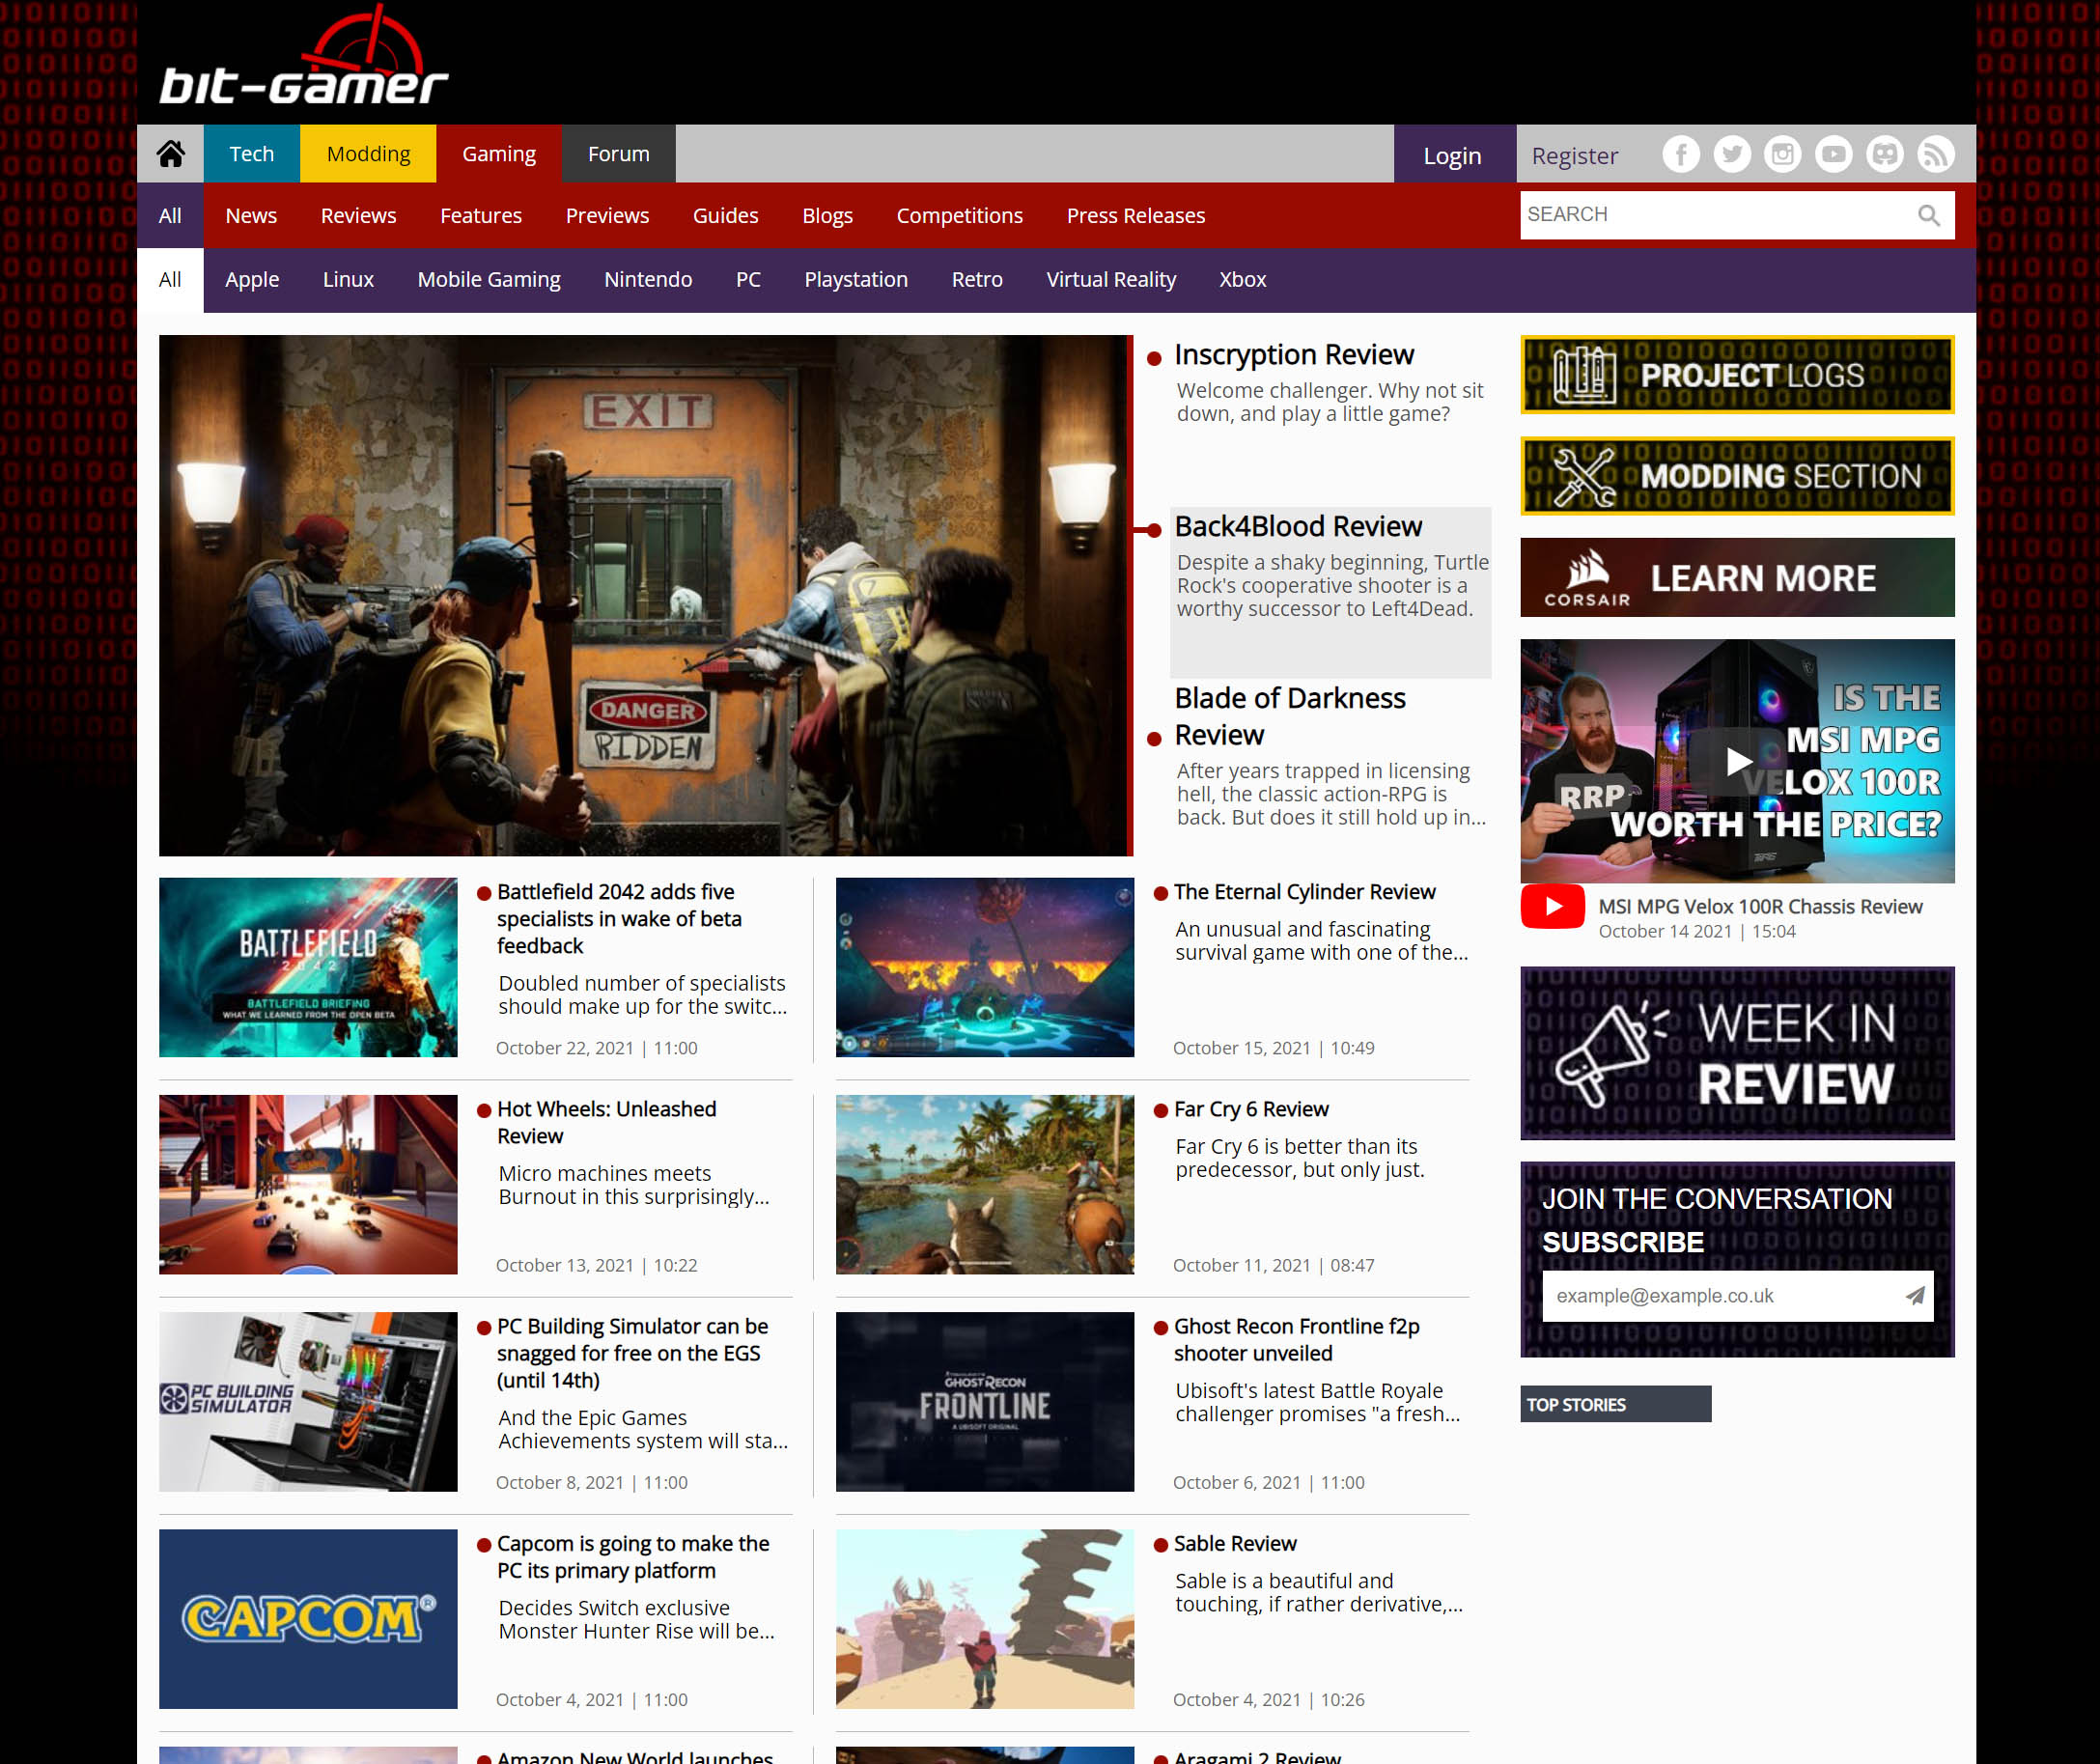2100x1764 pixels.
Task: Filter platform by Mobile Gaming
Action: click(489, 280)
